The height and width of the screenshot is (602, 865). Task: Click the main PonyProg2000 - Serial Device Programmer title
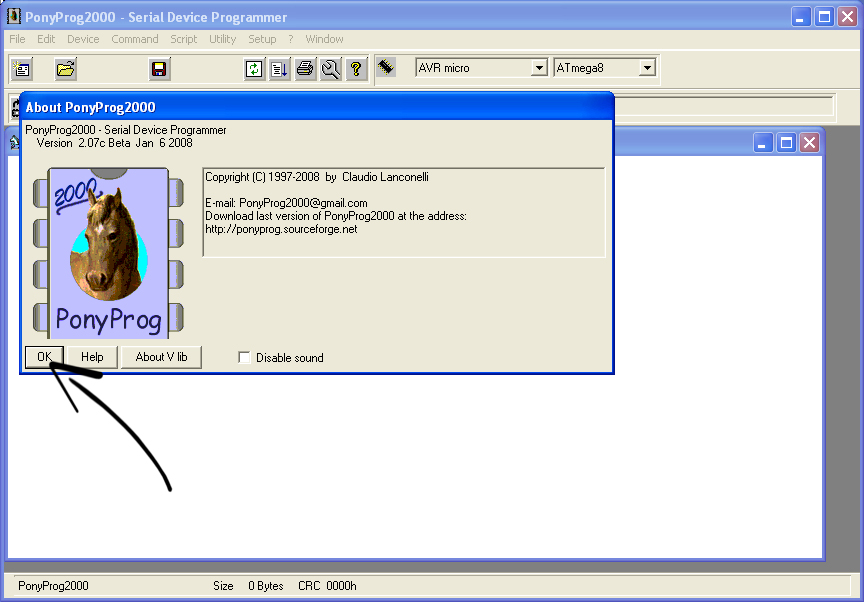[156, 17]
